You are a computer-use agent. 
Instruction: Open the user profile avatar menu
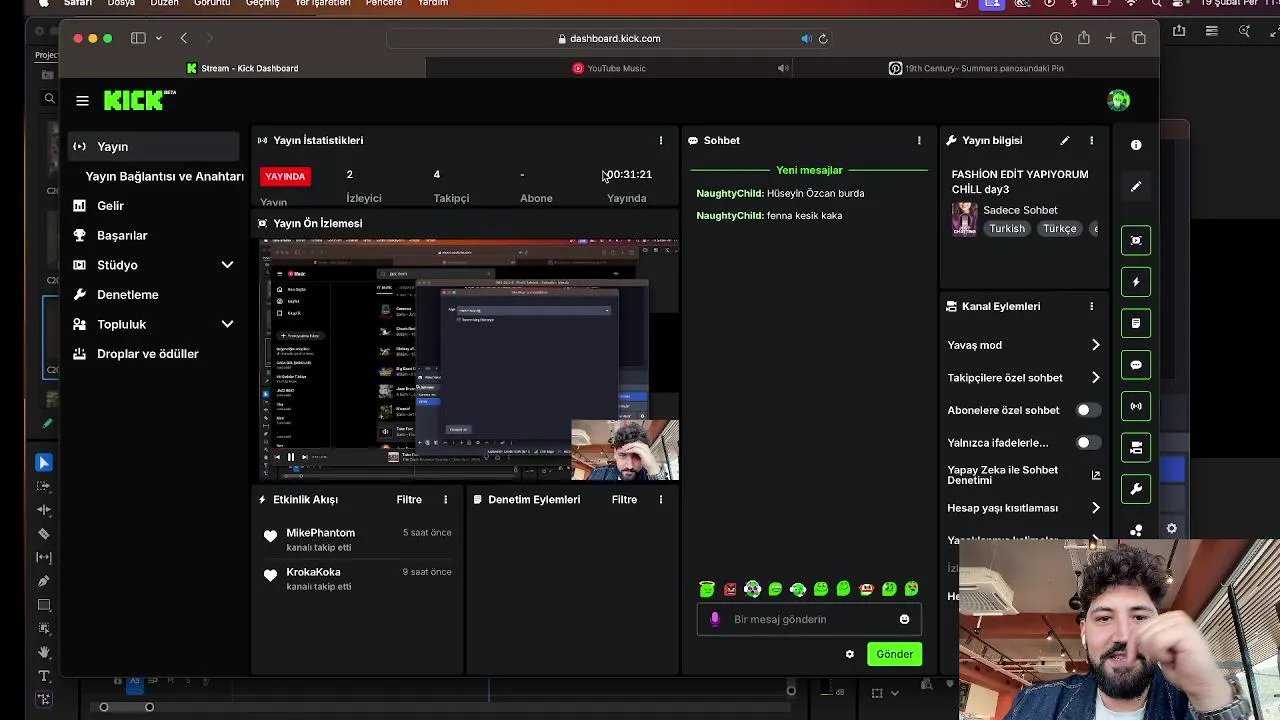tap(1118, 100)
